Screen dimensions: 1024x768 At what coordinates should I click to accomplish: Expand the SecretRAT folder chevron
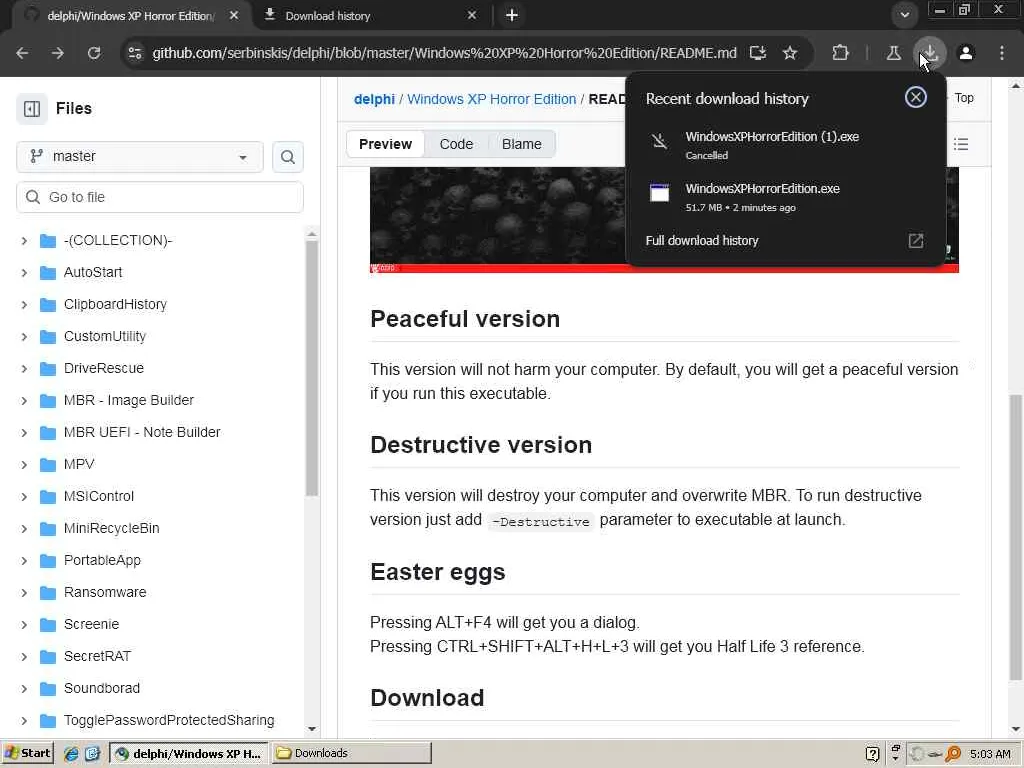tap(24, 656)
